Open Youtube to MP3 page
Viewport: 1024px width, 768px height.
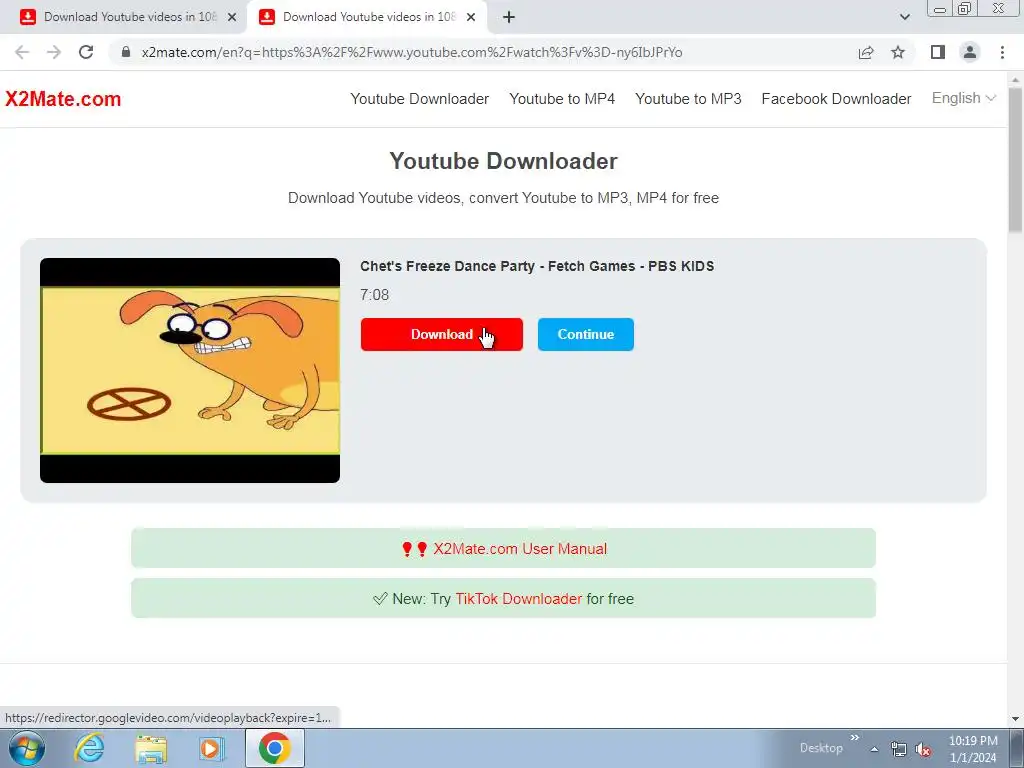pyautogui.click(x=688, y=99)
